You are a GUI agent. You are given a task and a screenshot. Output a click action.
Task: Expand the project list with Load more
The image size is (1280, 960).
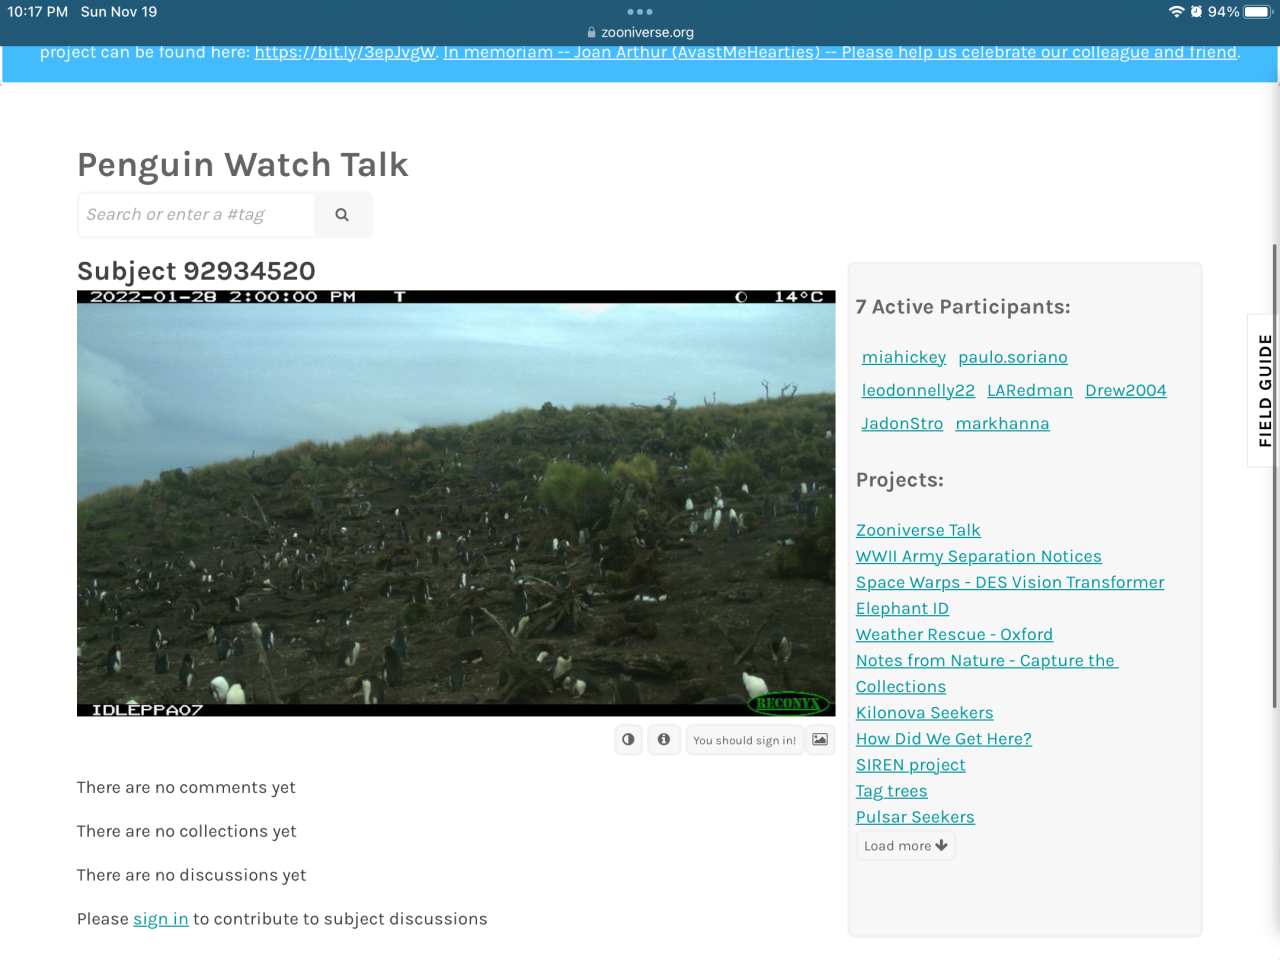coord(906,846)
